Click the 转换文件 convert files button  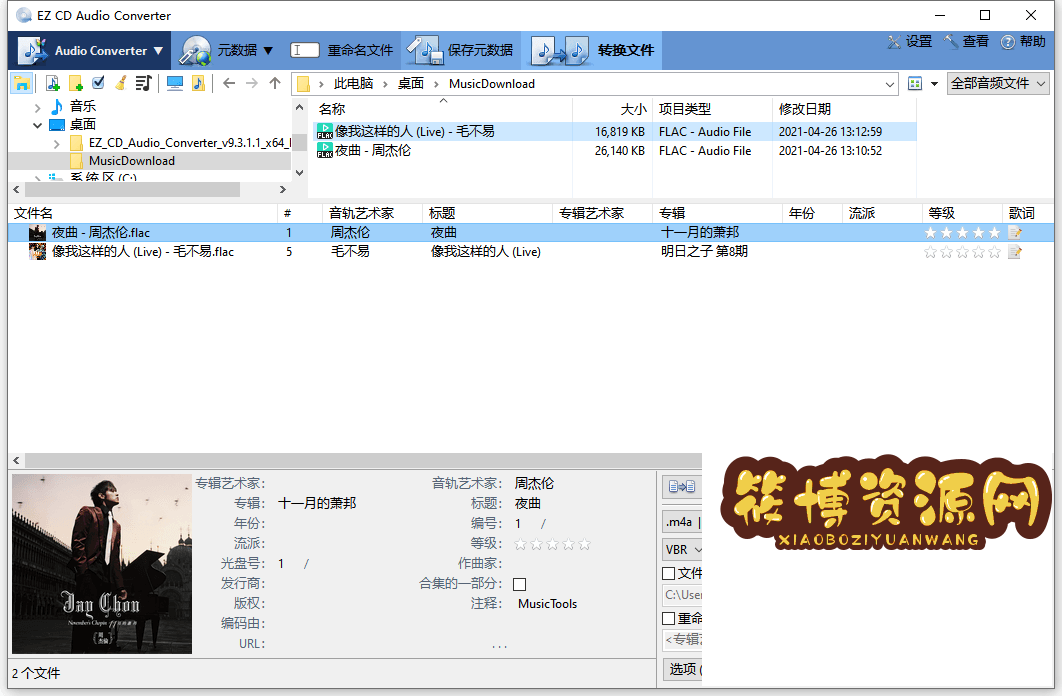tap(592, 50)
